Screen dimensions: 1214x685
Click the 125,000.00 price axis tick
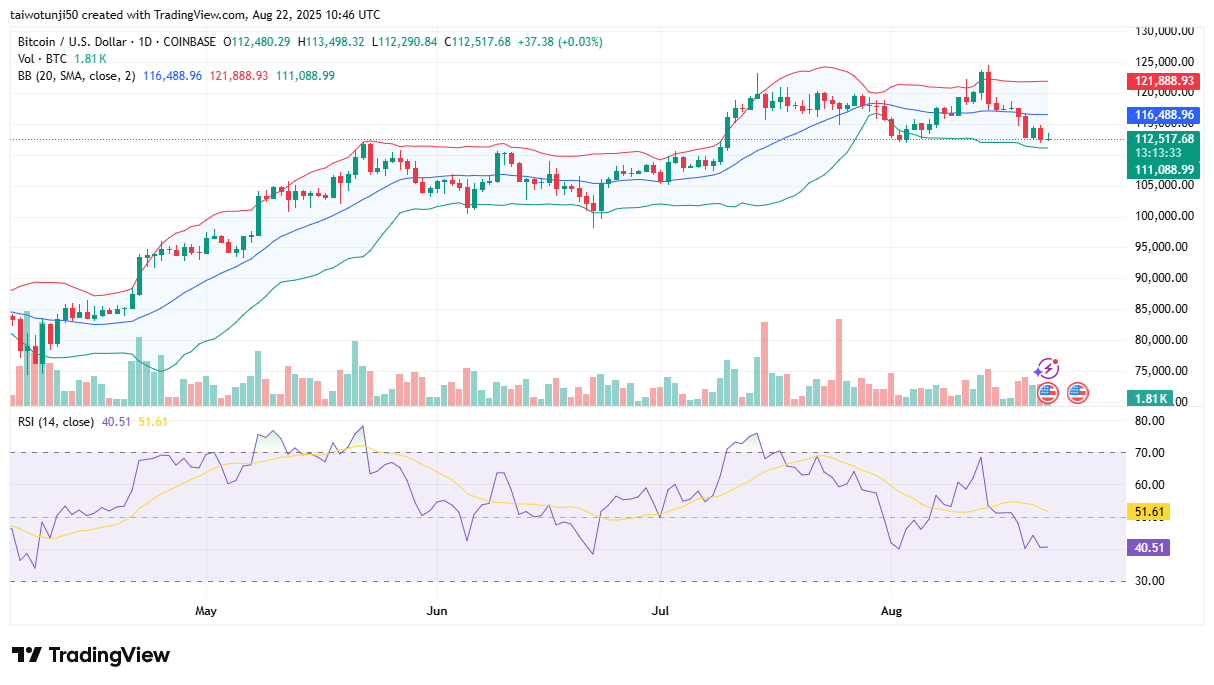tap(1163, 61)
